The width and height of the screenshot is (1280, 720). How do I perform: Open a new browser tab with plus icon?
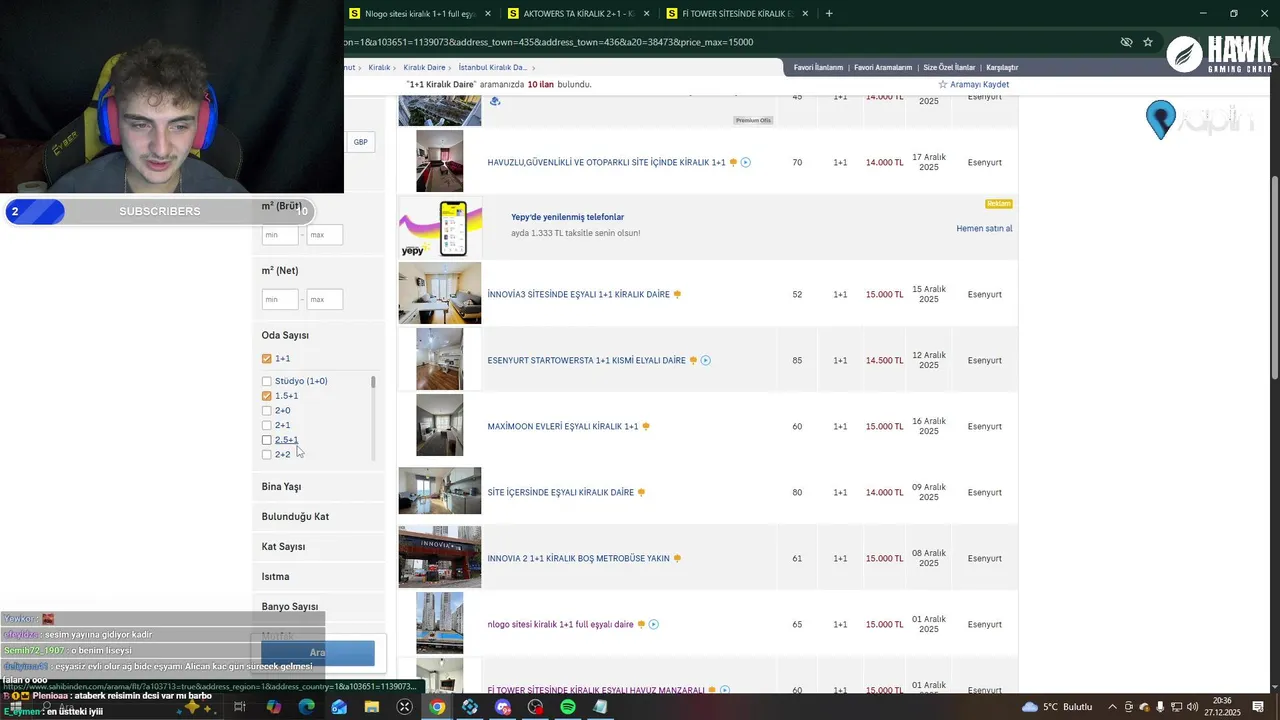pos(829,14)
